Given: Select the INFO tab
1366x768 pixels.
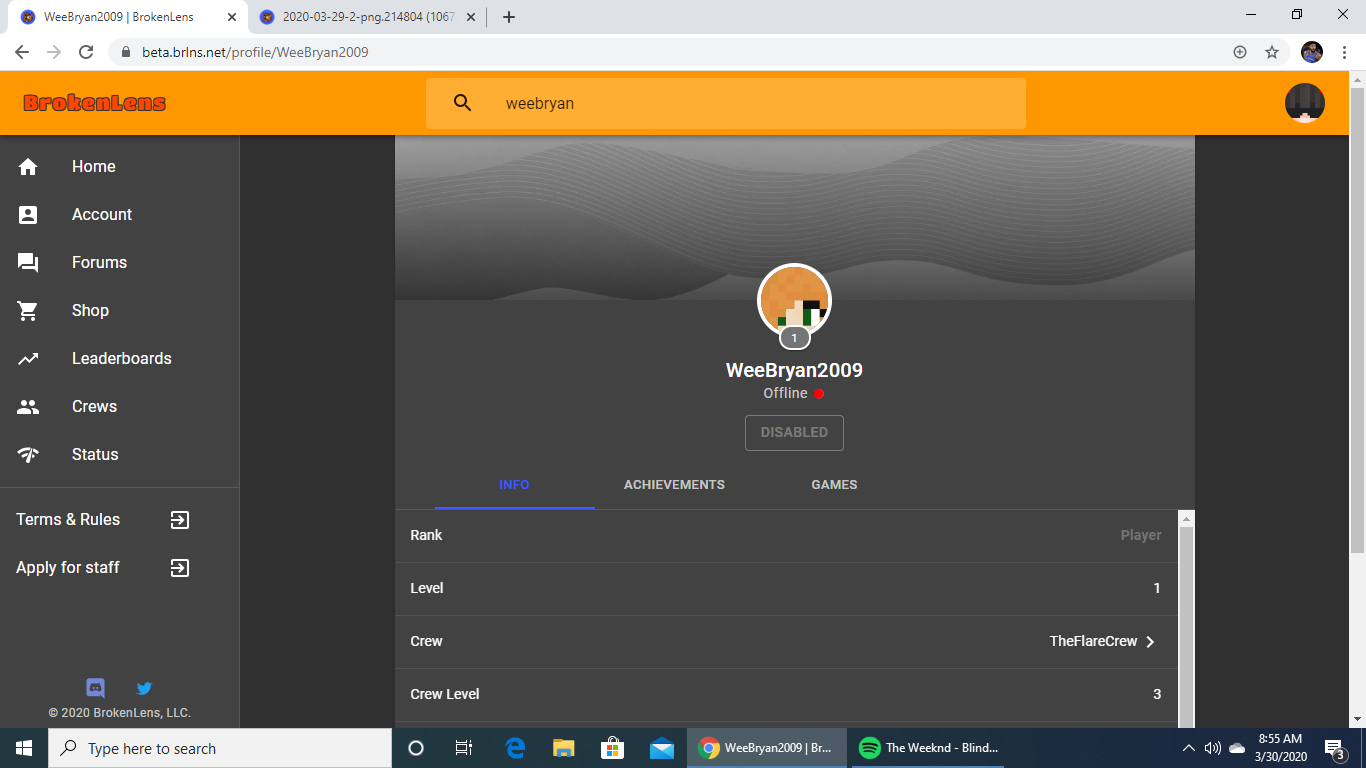Looking at the screenshot, I should [514, 485].
